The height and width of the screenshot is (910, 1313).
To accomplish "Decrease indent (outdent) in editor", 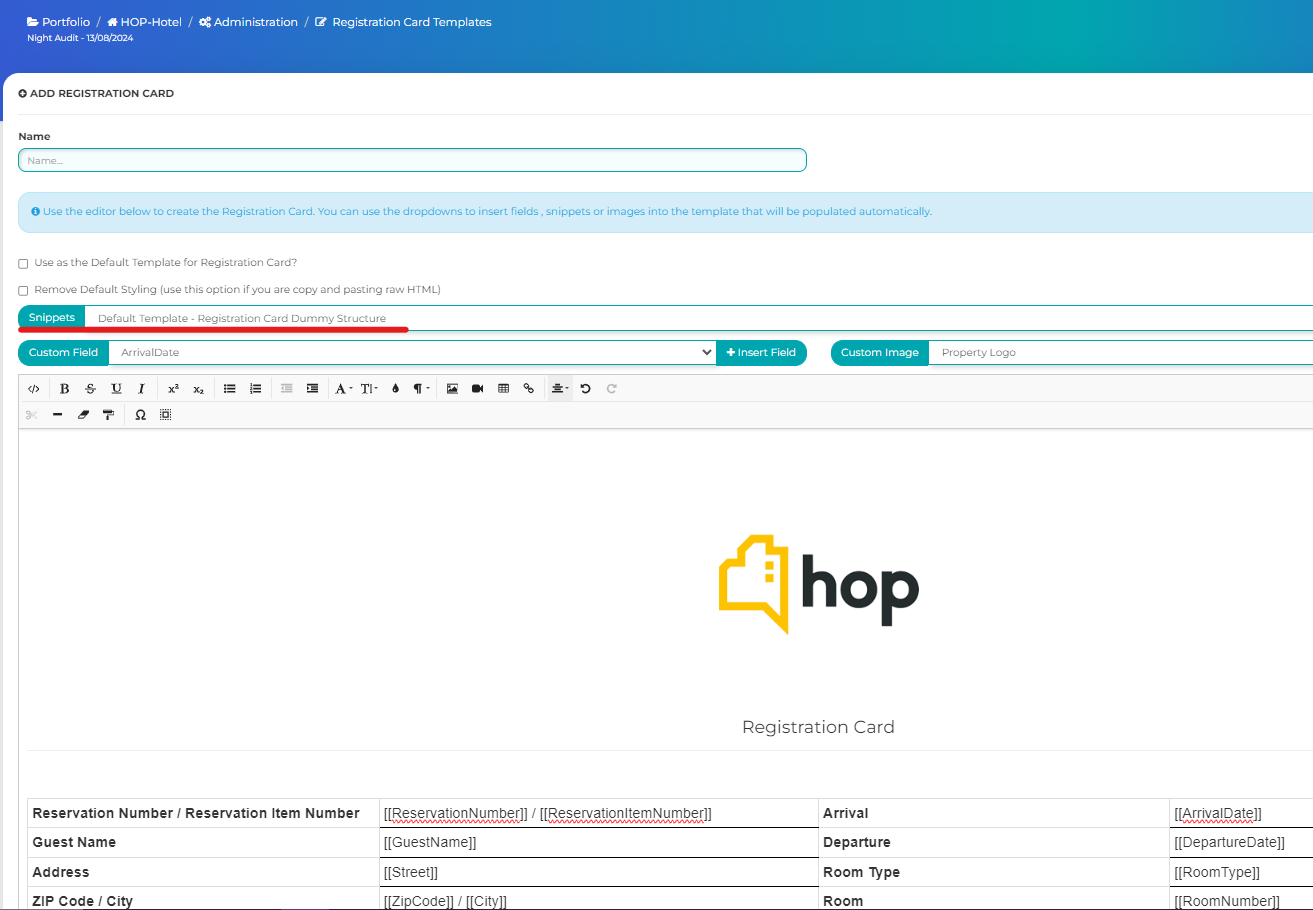I will tap(287, 388).
